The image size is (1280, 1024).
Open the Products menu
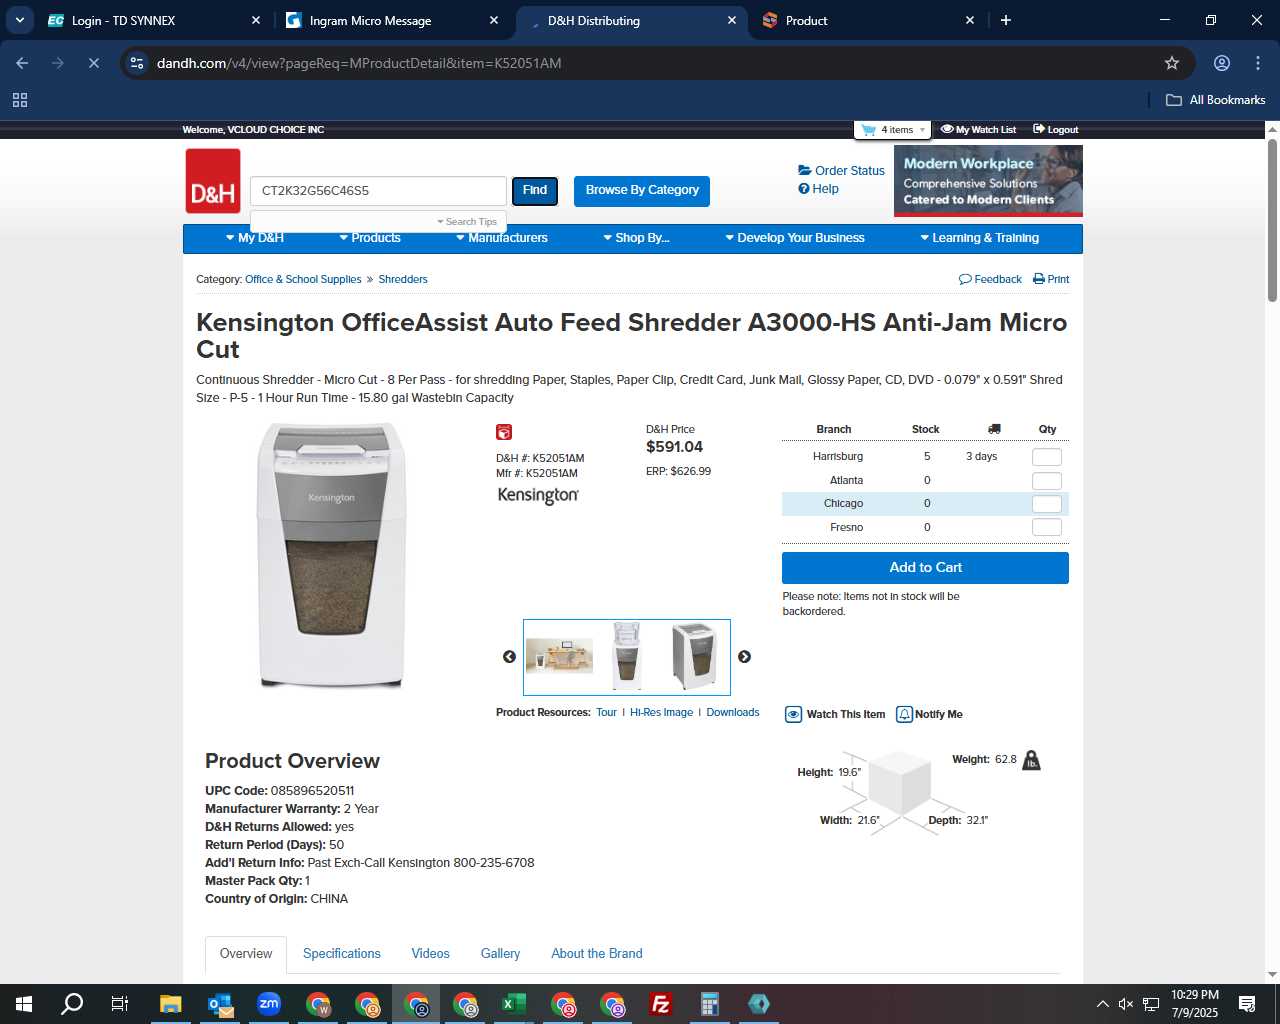tap(370, 238)
